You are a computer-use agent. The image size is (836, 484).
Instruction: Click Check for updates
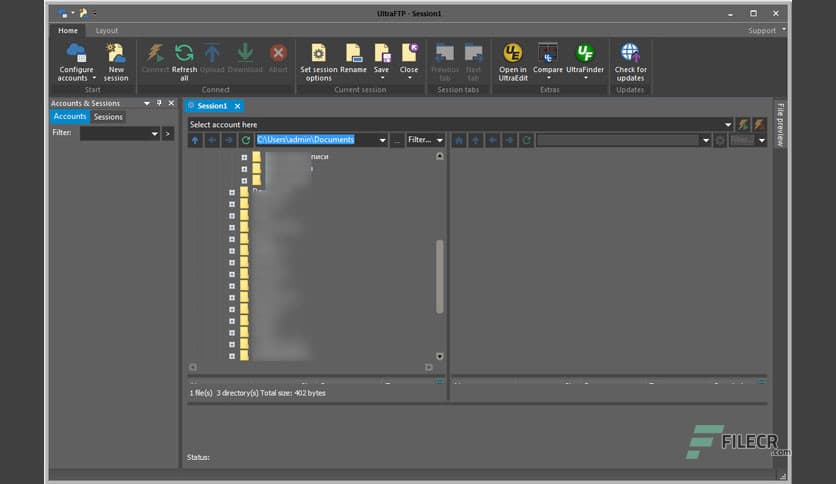[x=630, y=61]
